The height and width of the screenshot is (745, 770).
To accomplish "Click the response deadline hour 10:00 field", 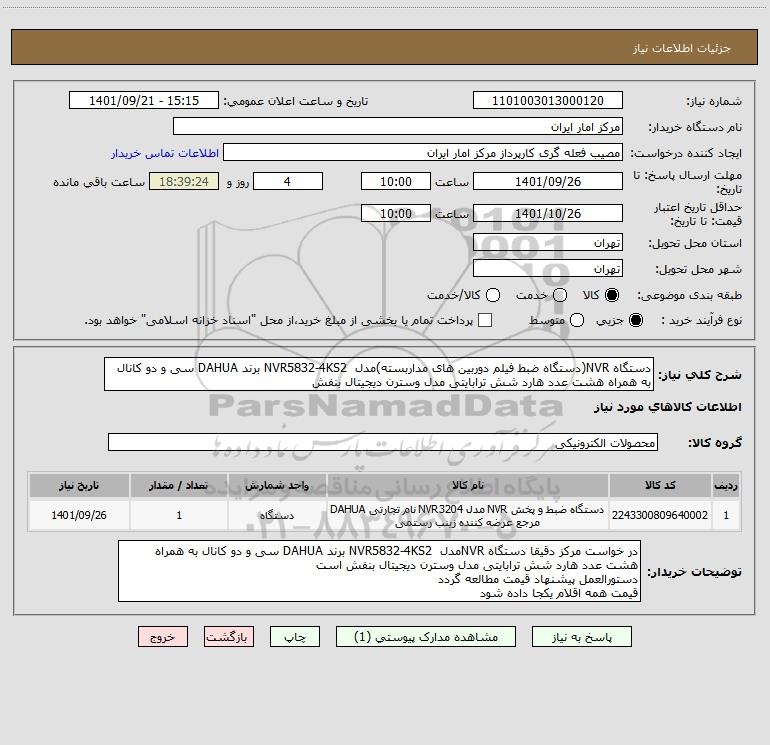I will [396, 181].
